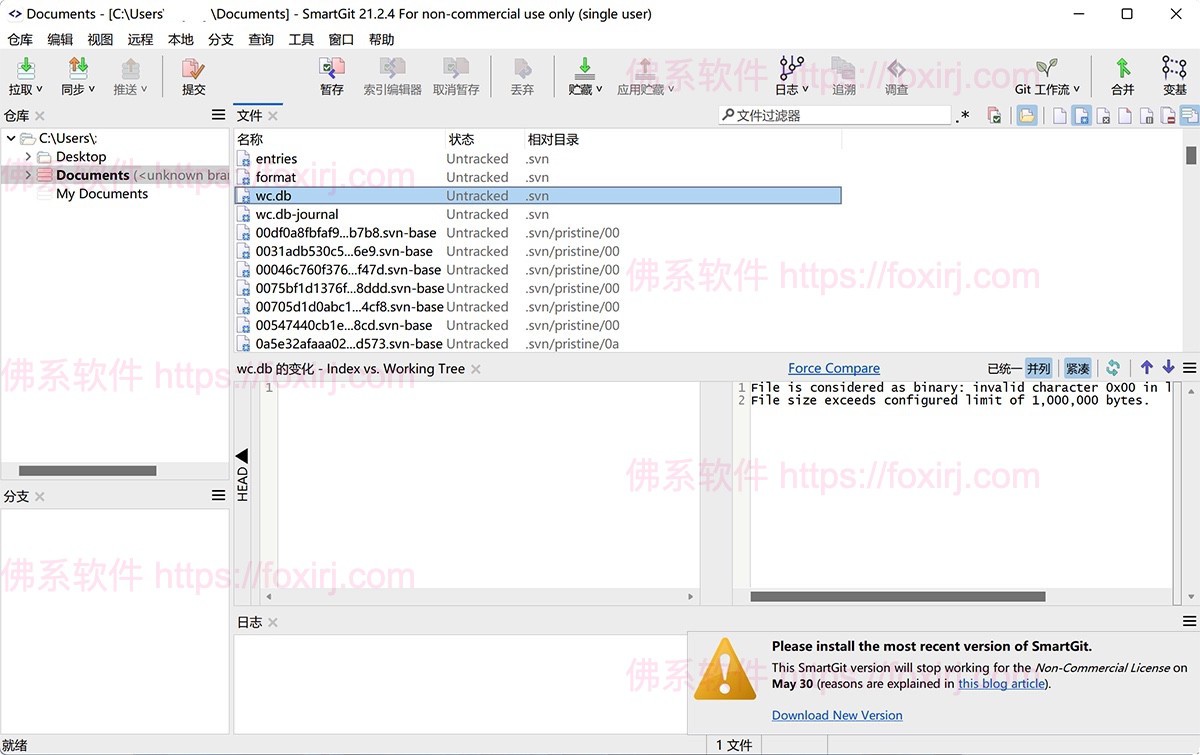Open the 分支 (Branch) menu

220,39
